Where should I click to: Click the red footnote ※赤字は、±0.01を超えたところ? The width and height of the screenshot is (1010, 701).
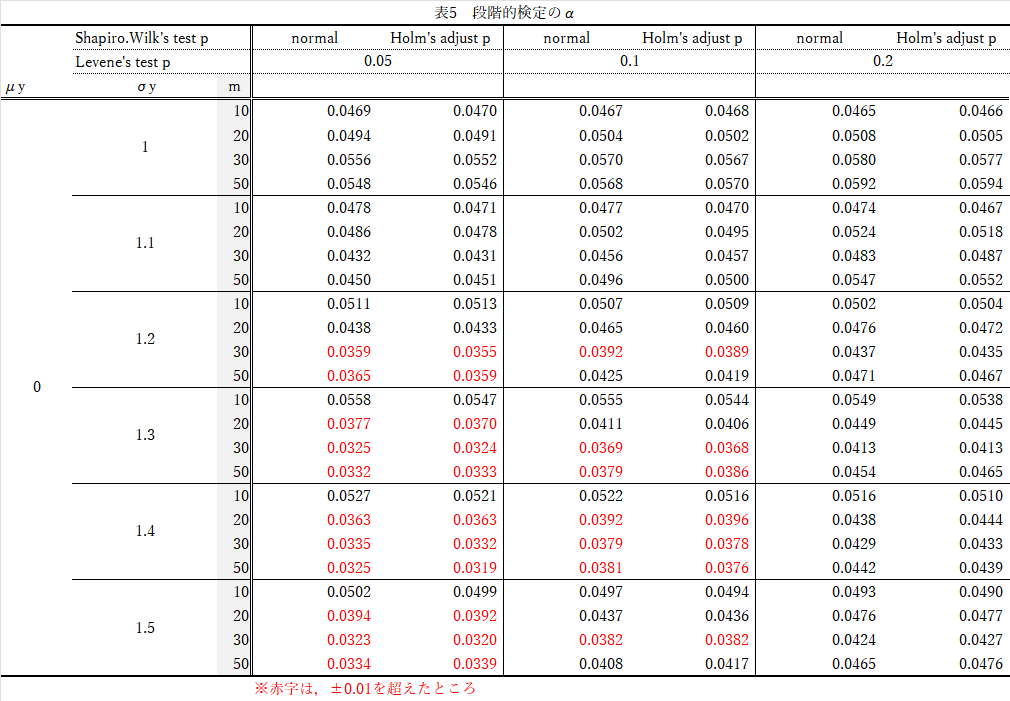click(x=365, y=688)
